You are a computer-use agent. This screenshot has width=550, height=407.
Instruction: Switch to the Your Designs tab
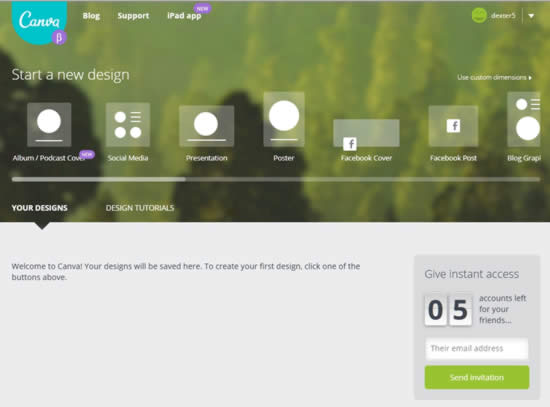pyautogui.click(x=40, y=208)
